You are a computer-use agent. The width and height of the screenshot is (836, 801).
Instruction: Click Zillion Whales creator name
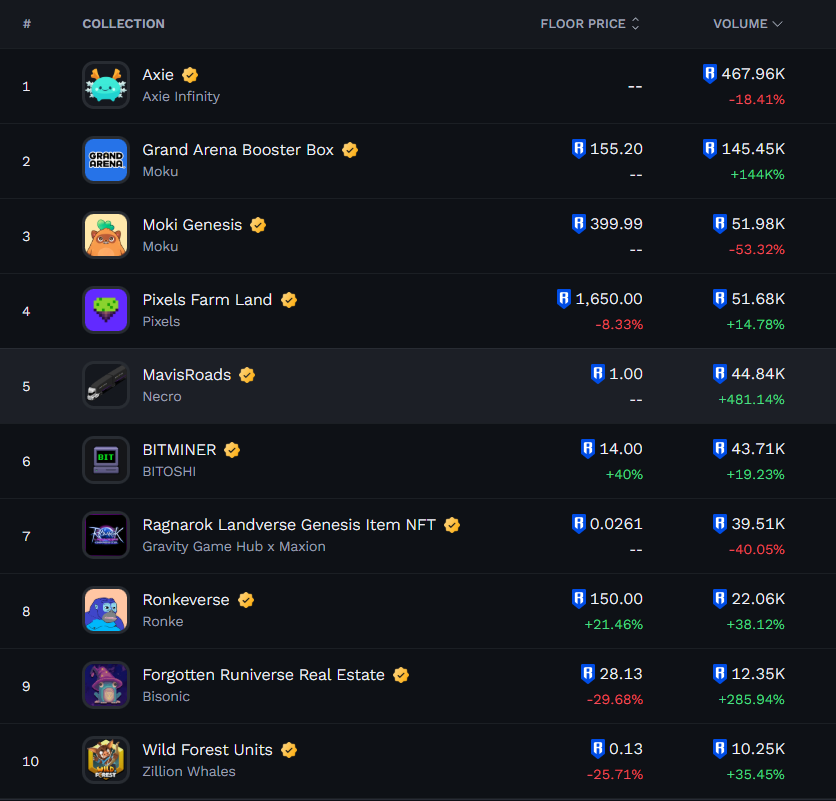[189, 772]
